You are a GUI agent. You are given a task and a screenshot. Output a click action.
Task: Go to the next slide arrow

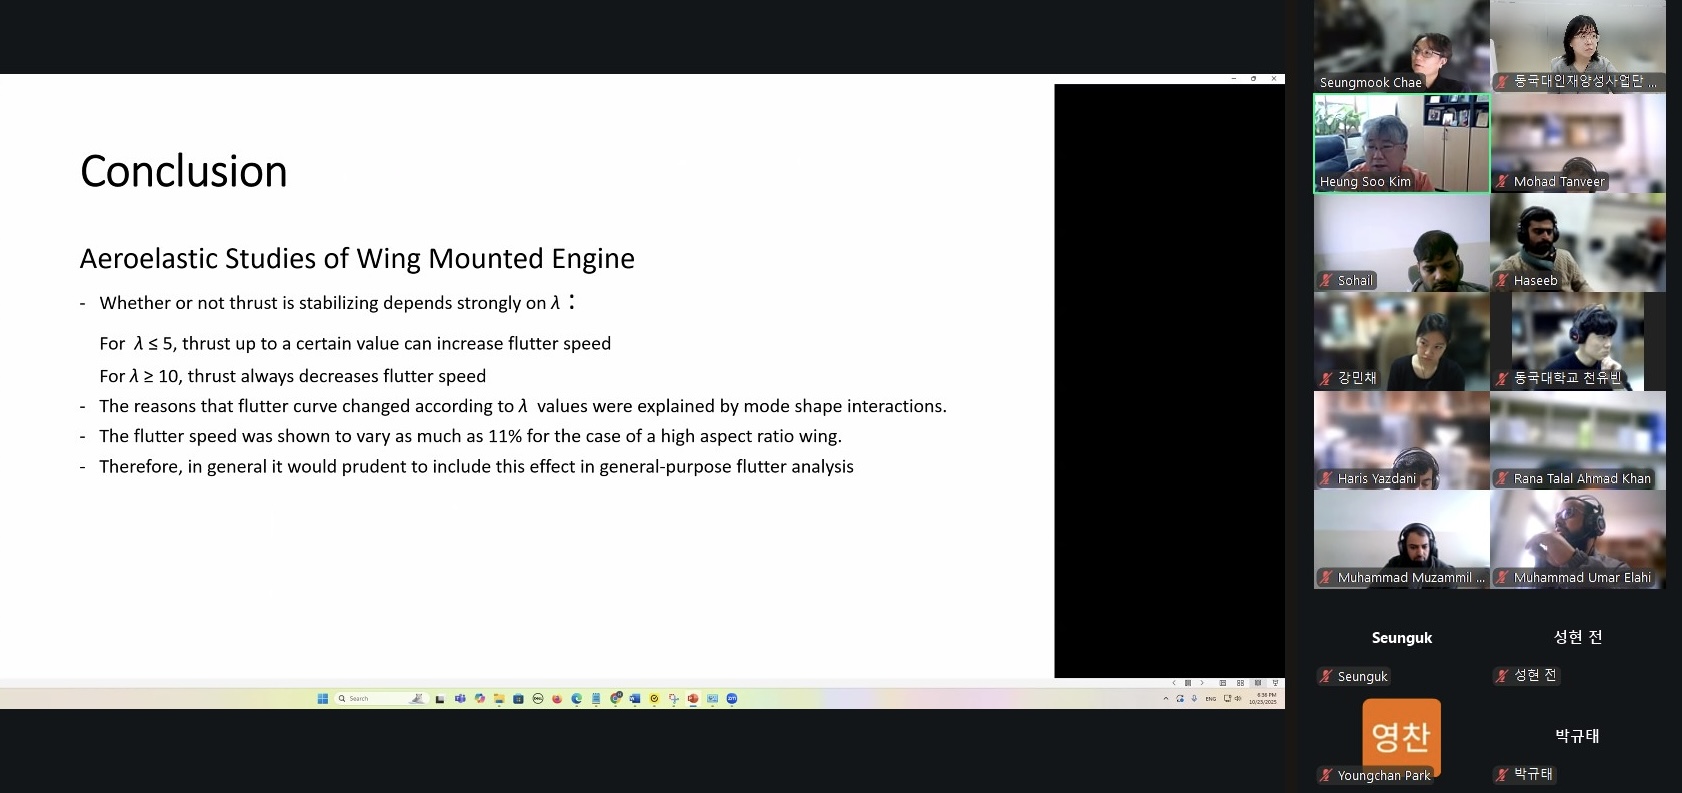tap(1202, 683)
